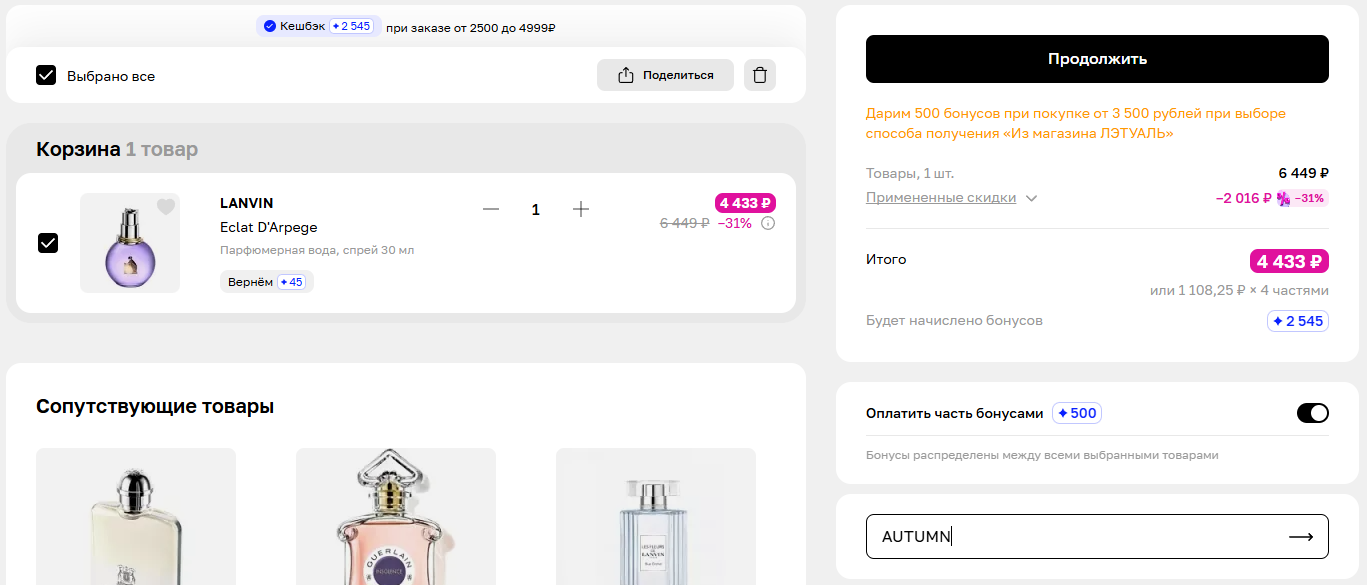The width and height of the screenshot is (1367, 585).
Task: Open the blue Lanvin bottle related product
Action: 656,516
